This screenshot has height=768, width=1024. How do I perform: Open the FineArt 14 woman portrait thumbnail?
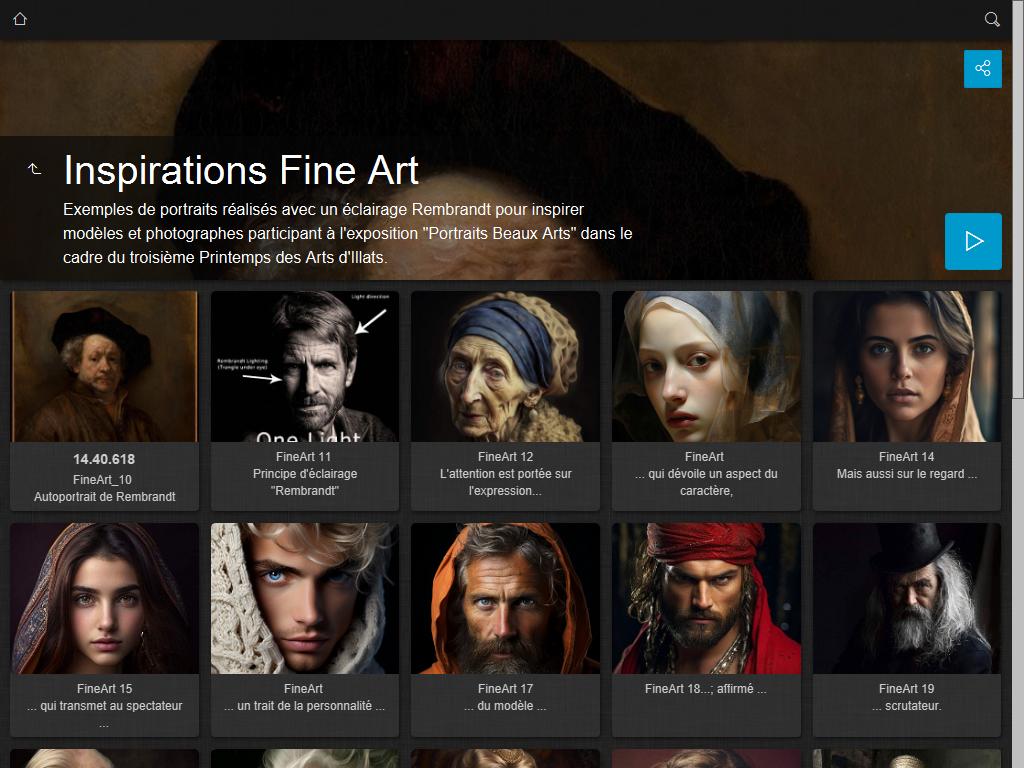coord(906,366)
